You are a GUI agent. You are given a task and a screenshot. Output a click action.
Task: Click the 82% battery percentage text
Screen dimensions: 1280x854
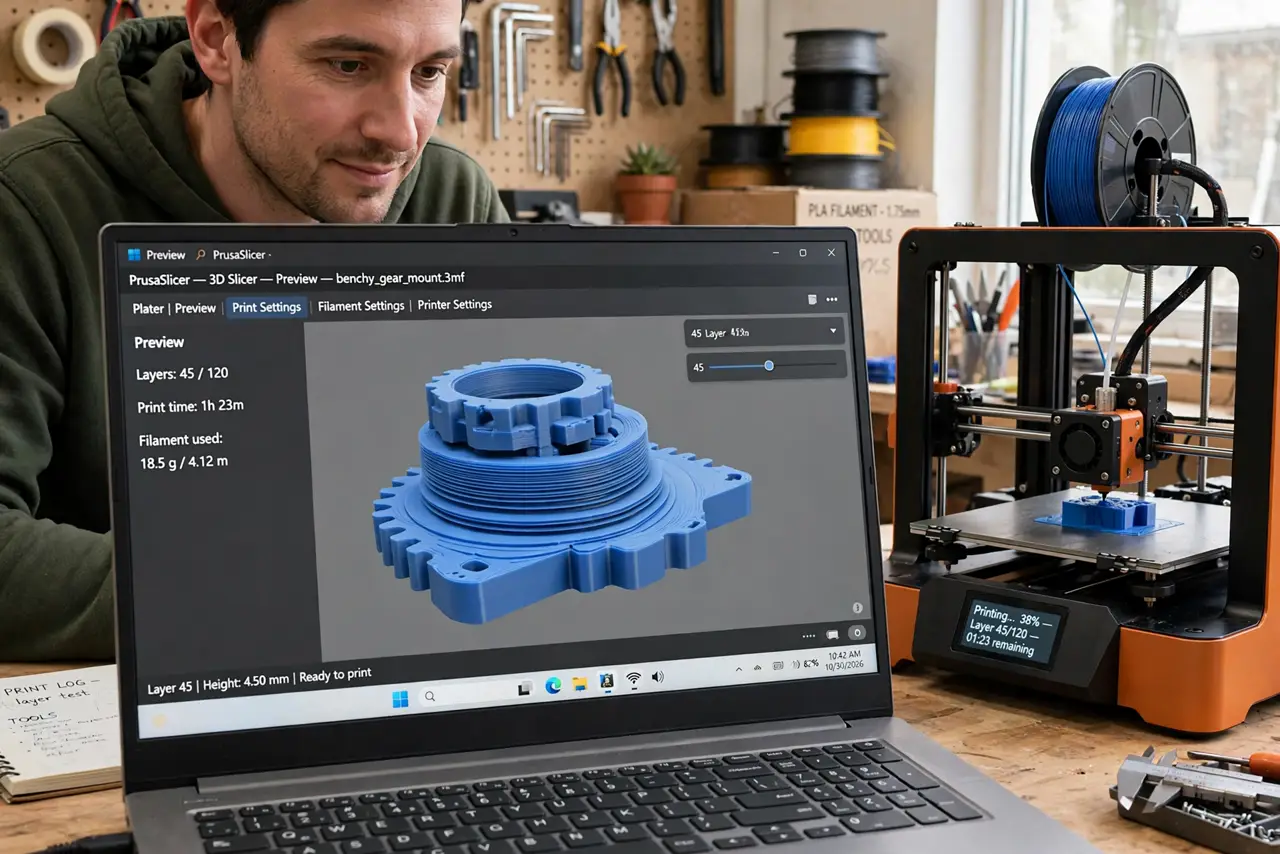[x=812, y=662]
